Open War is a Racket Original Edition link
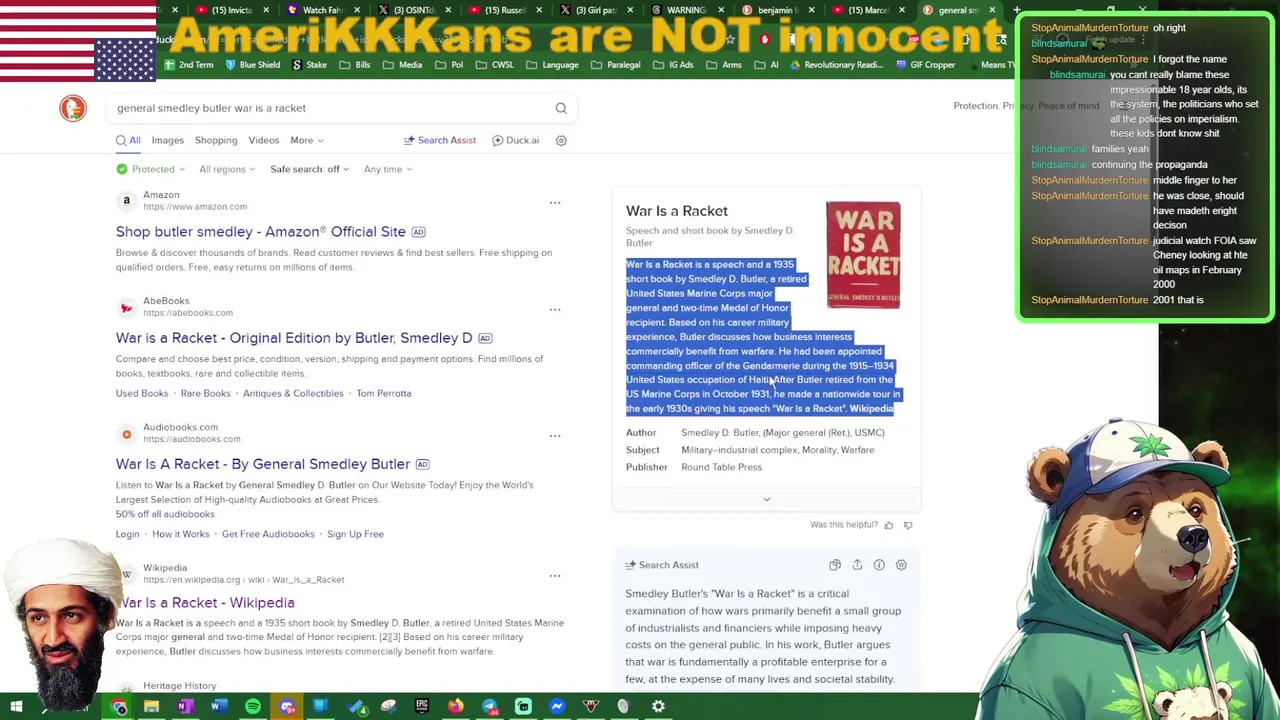1280x720 pixels. [294, 338]
